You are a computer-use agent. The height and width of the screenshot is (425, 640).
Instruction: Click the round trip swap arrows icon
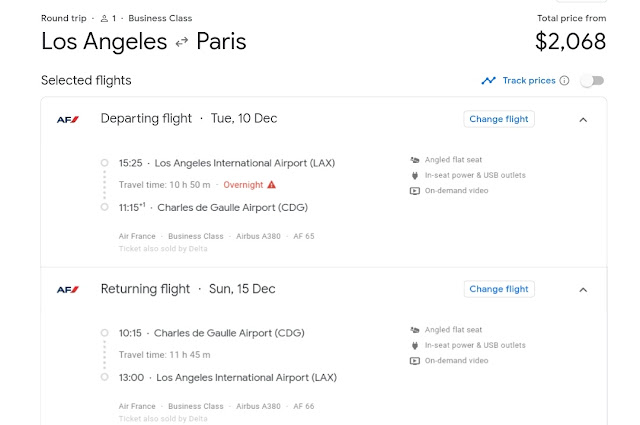182,42
